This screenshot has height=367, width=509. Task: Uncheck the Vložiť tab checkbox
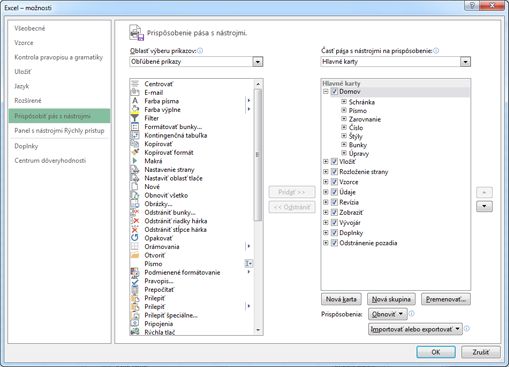(334, 162)
